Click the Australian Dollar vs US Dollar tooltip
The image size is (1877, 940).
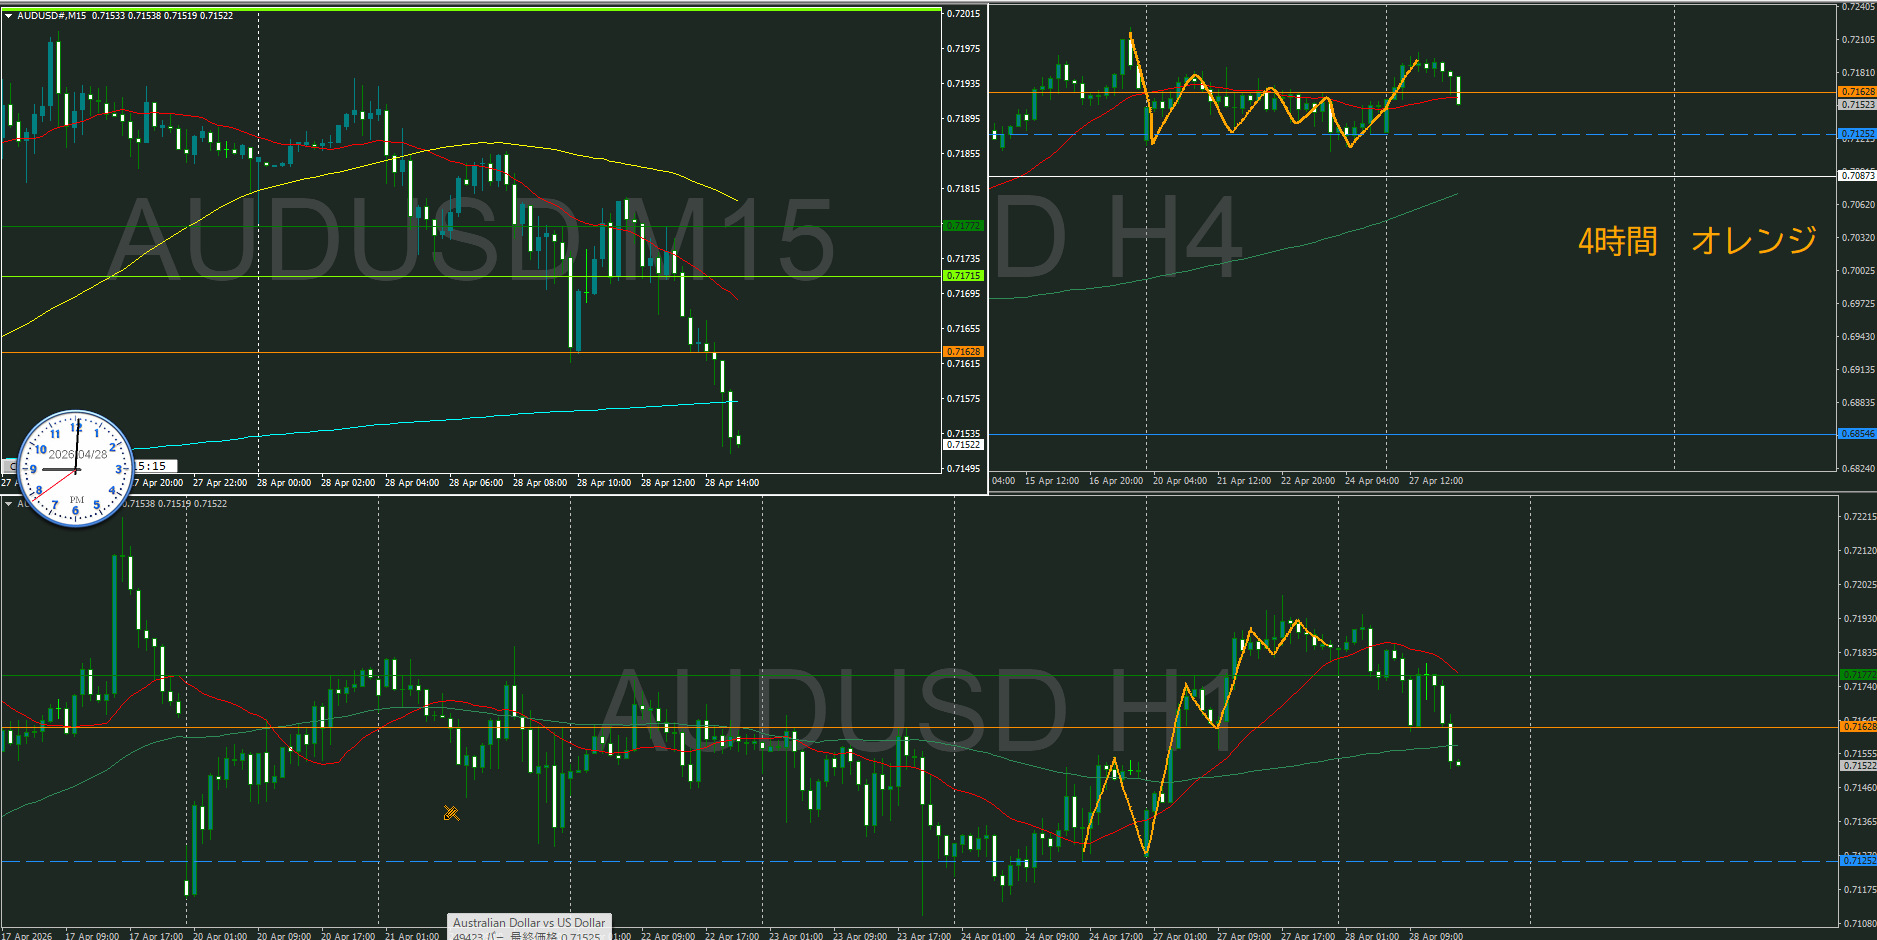[528, 923]
